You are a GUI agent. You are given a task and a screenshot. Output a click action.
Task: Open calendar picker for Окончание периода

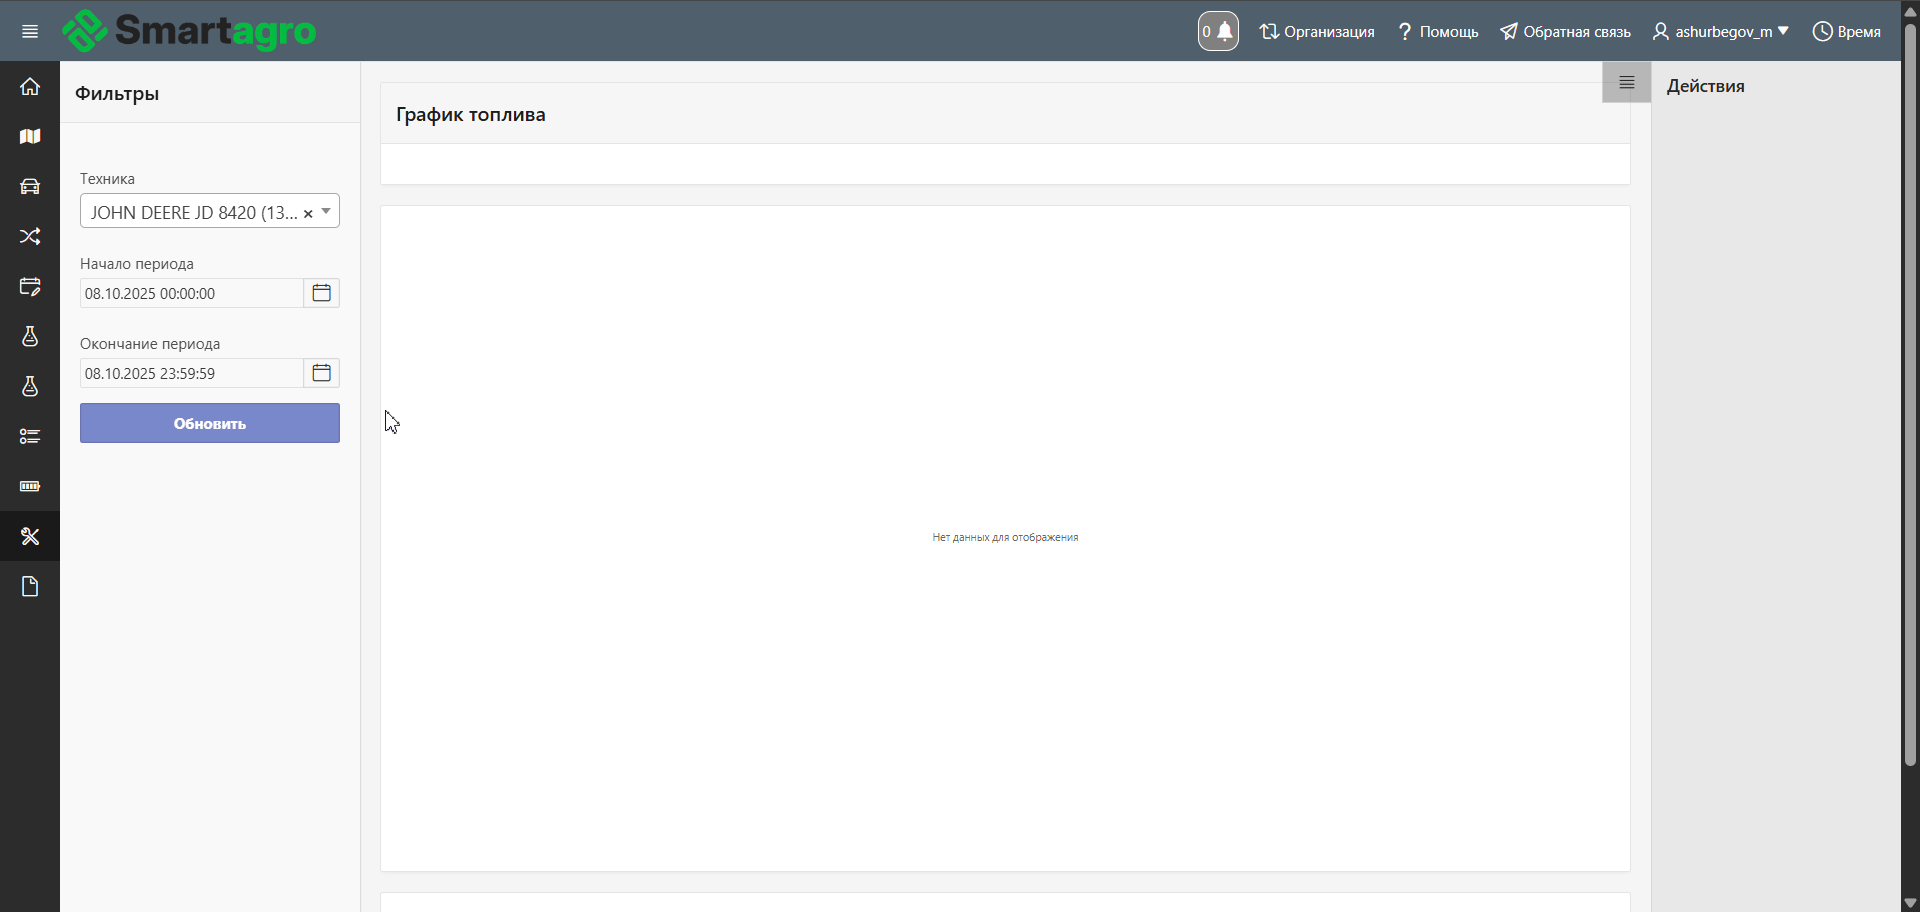click(x=321, y=373)
